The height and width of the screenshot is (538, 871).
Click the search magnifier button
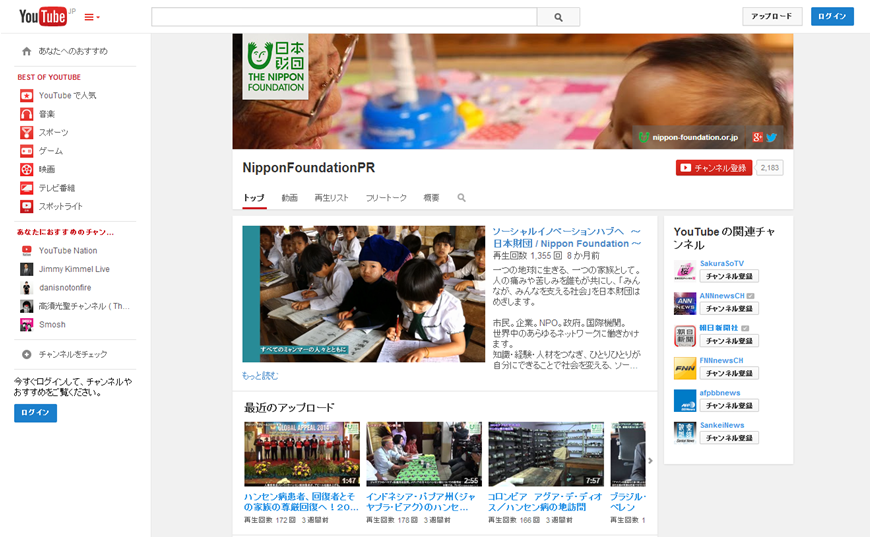click(558, 17)
